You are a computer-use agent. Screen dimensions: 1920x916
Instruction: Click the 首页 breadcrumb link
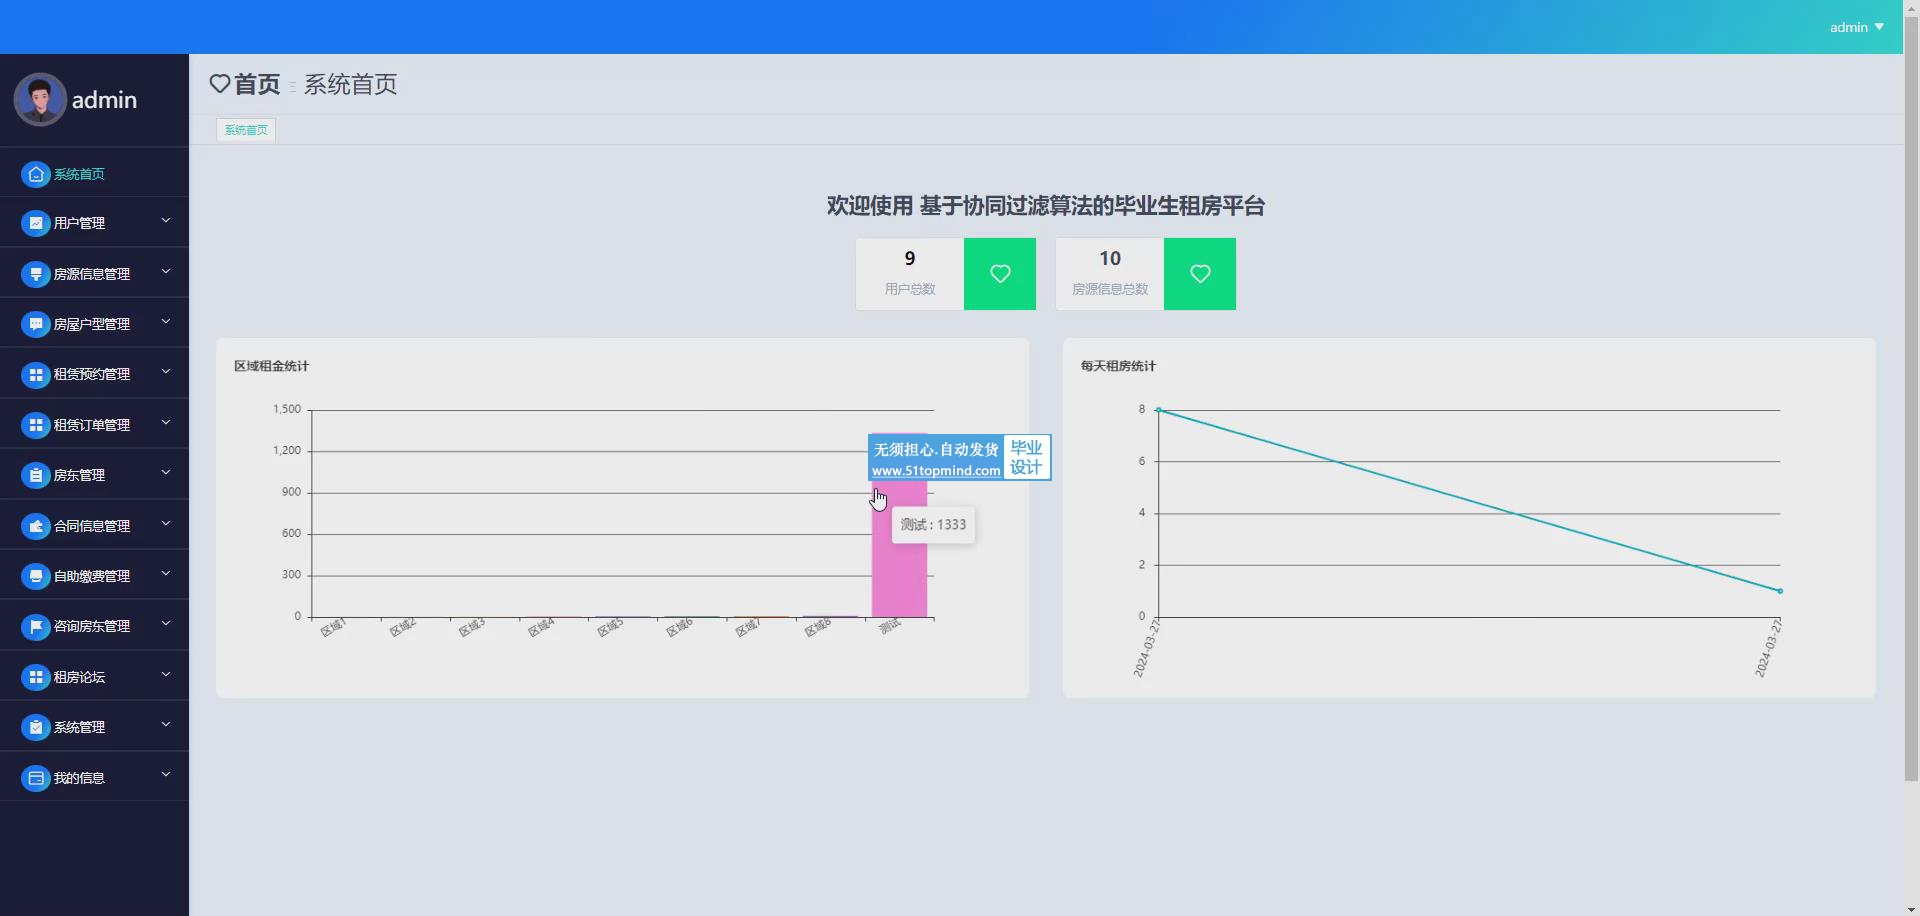tap(256, 85)
